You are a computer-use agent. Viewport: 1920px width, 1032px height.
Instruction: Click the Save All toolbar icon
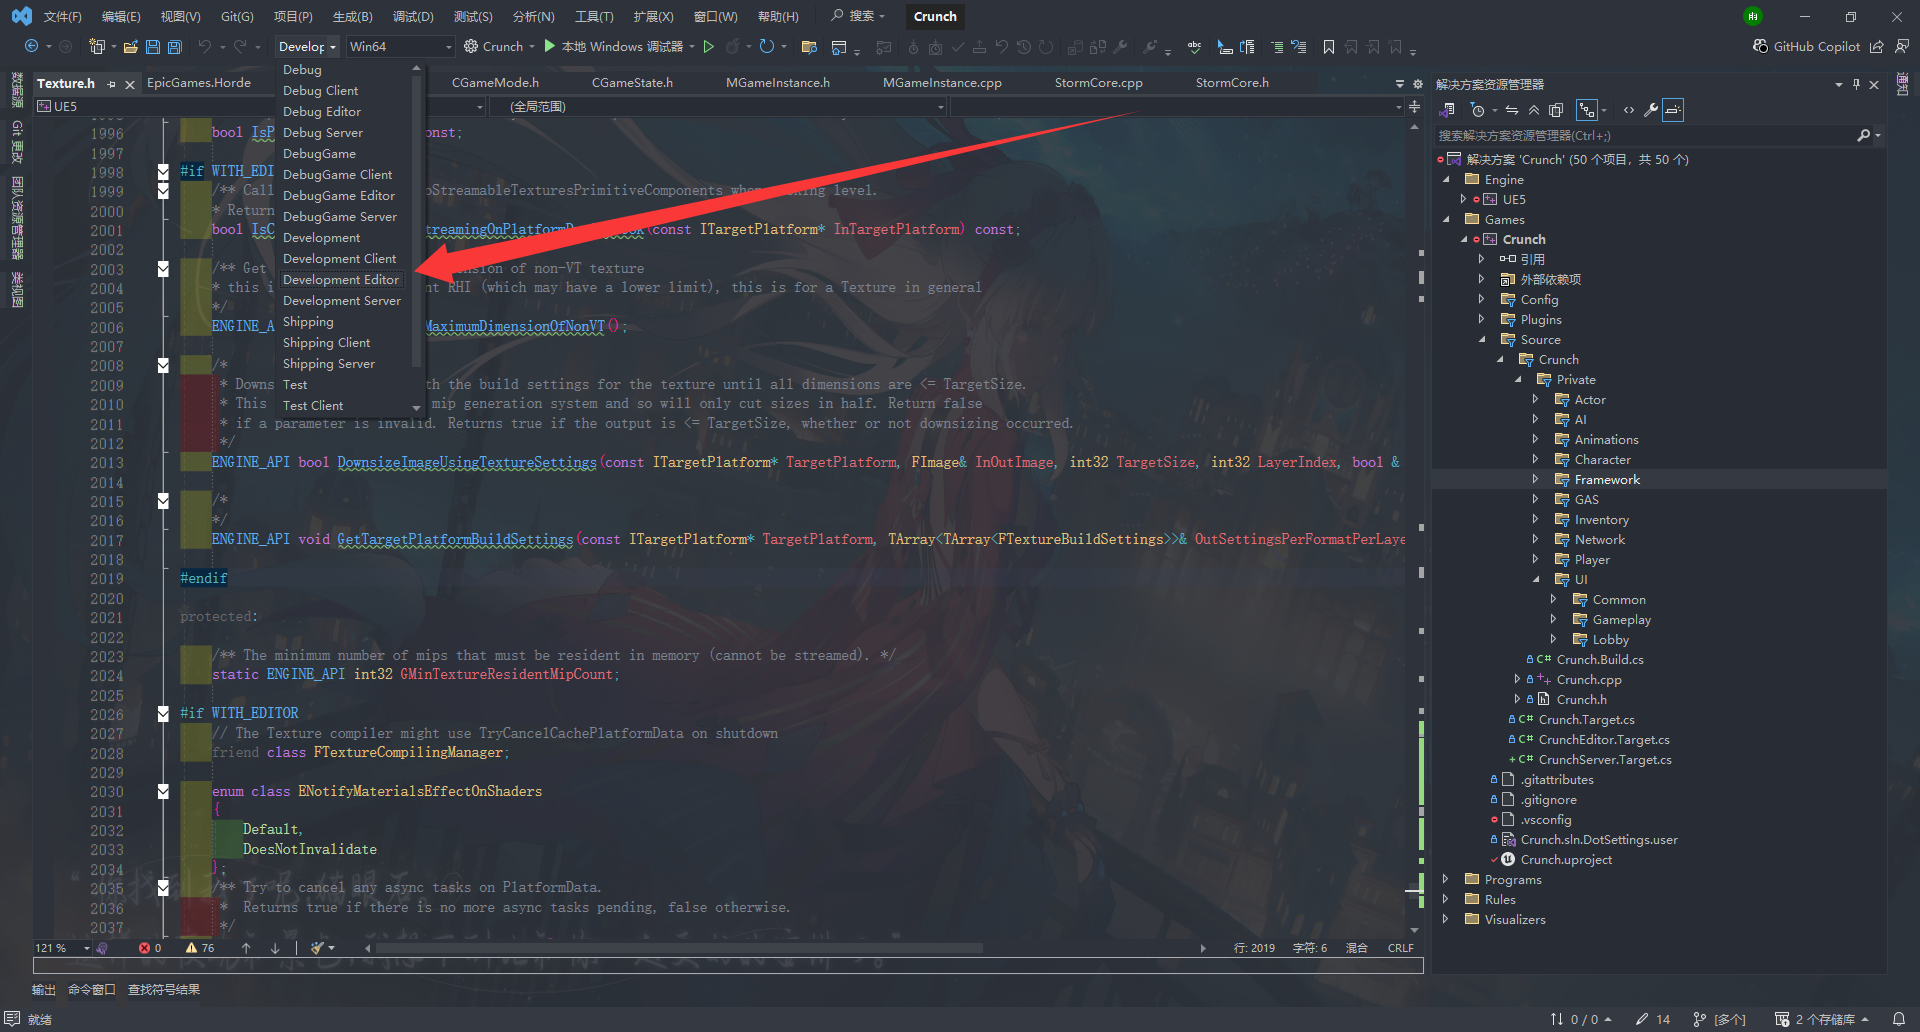175,47
